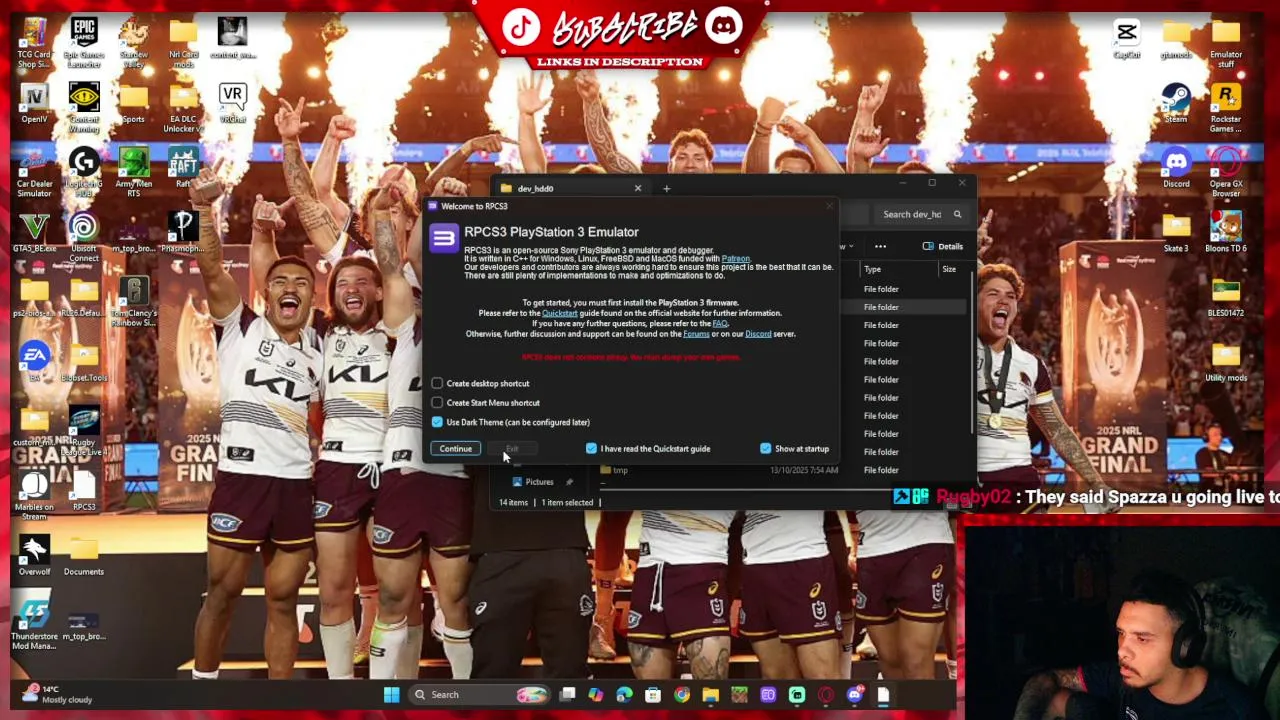Enable Create desktop shortcut checkbox
1280x720 pixels.
pos(437,383)
